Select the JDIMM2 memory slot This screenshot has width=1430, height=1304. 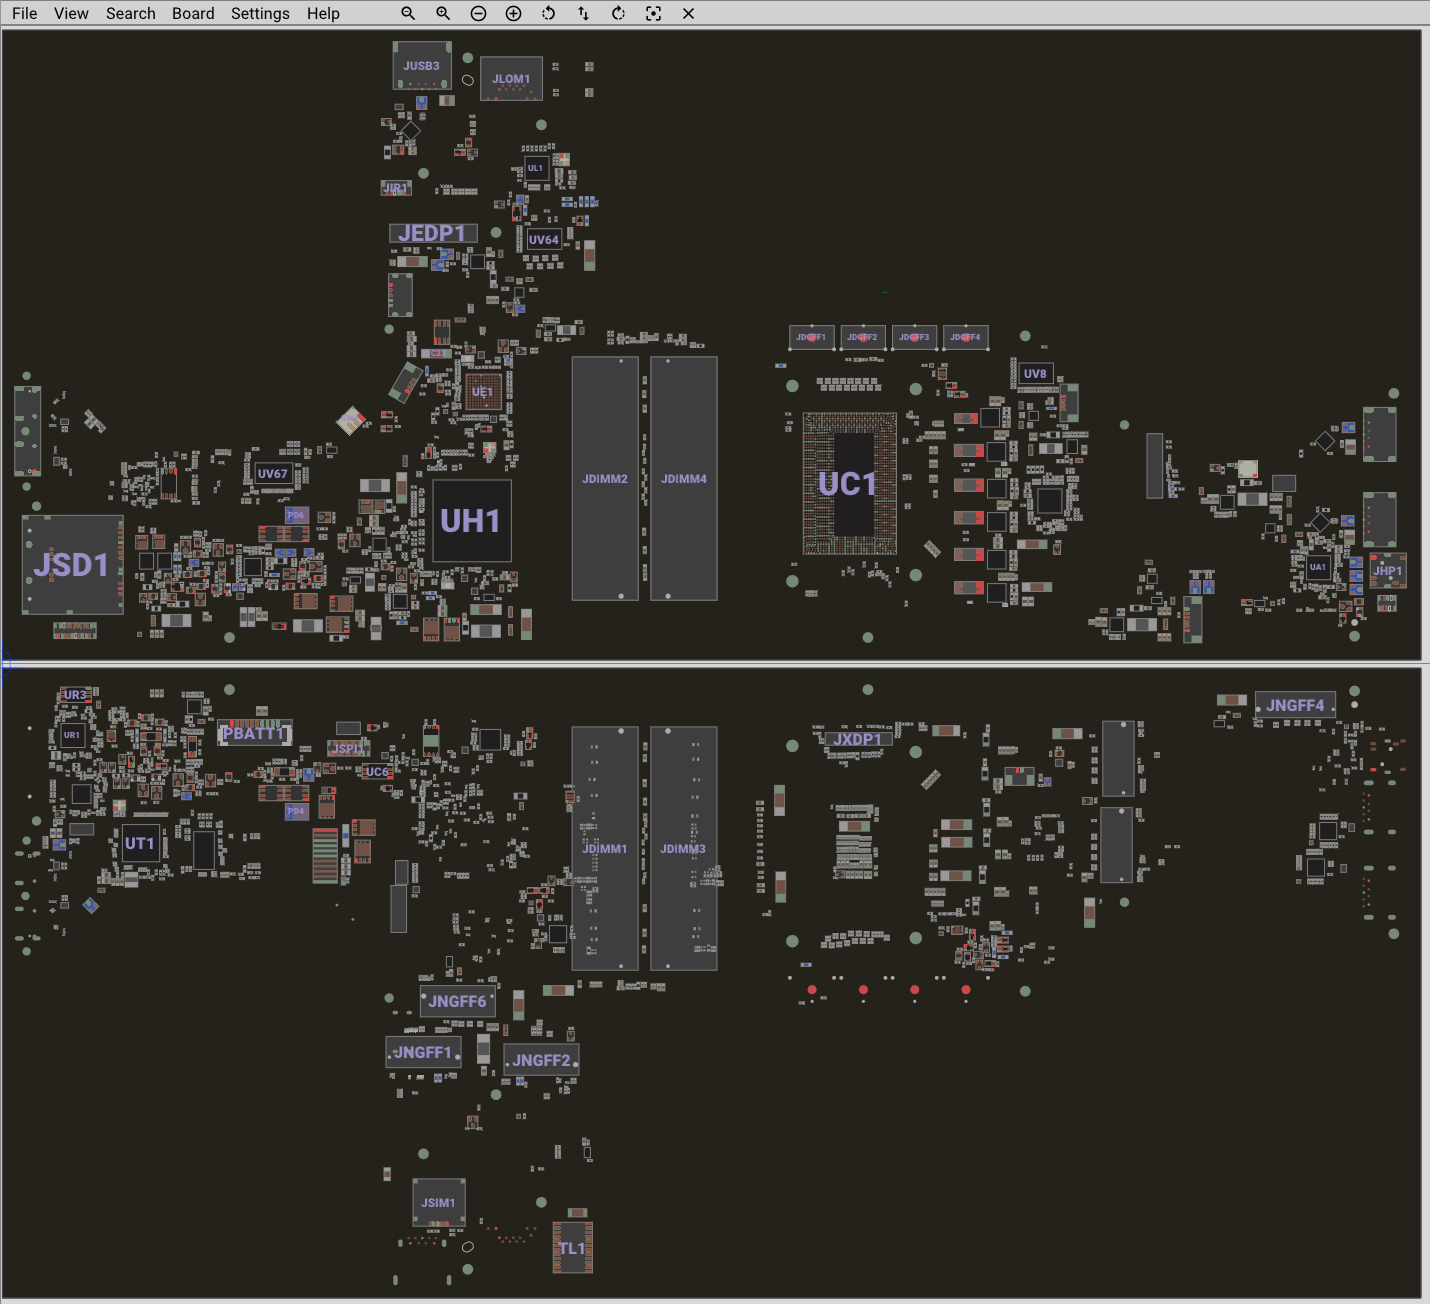tap(605, 479)
